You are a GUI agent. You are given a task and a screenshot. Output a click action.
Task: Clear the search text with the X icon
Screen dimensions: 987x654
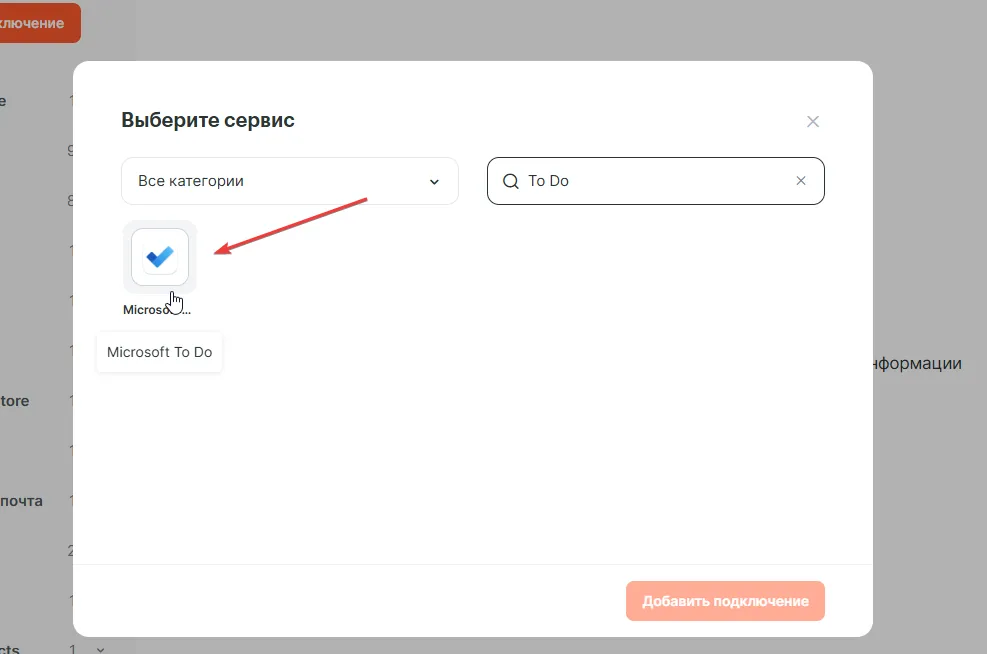(800, 181)
